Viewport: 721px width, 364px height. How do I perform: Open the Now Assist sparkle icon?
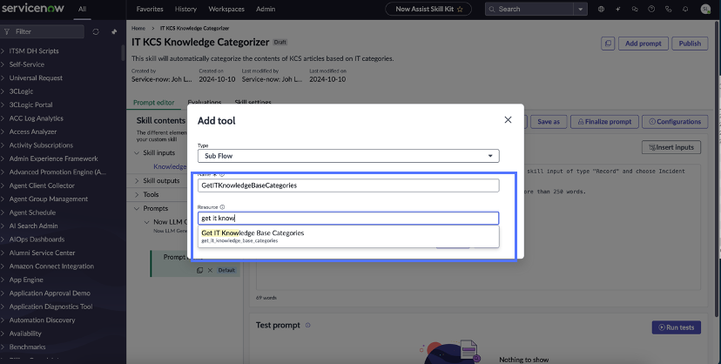point(618,9)
